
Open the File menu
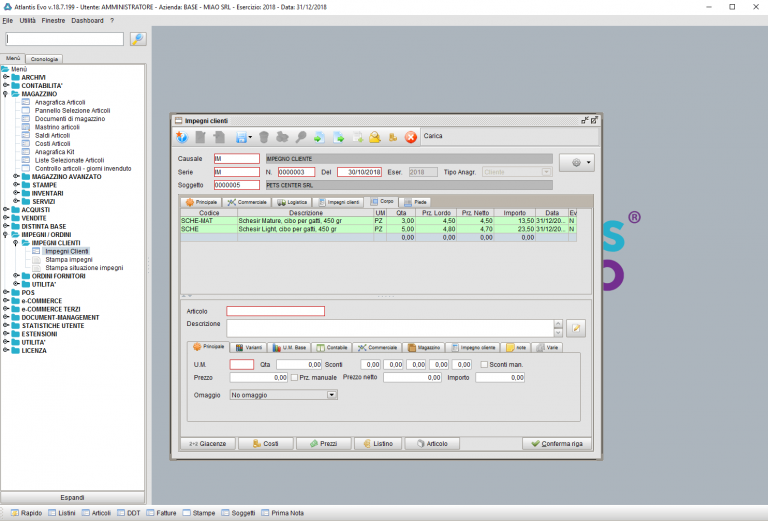(8, 21)
